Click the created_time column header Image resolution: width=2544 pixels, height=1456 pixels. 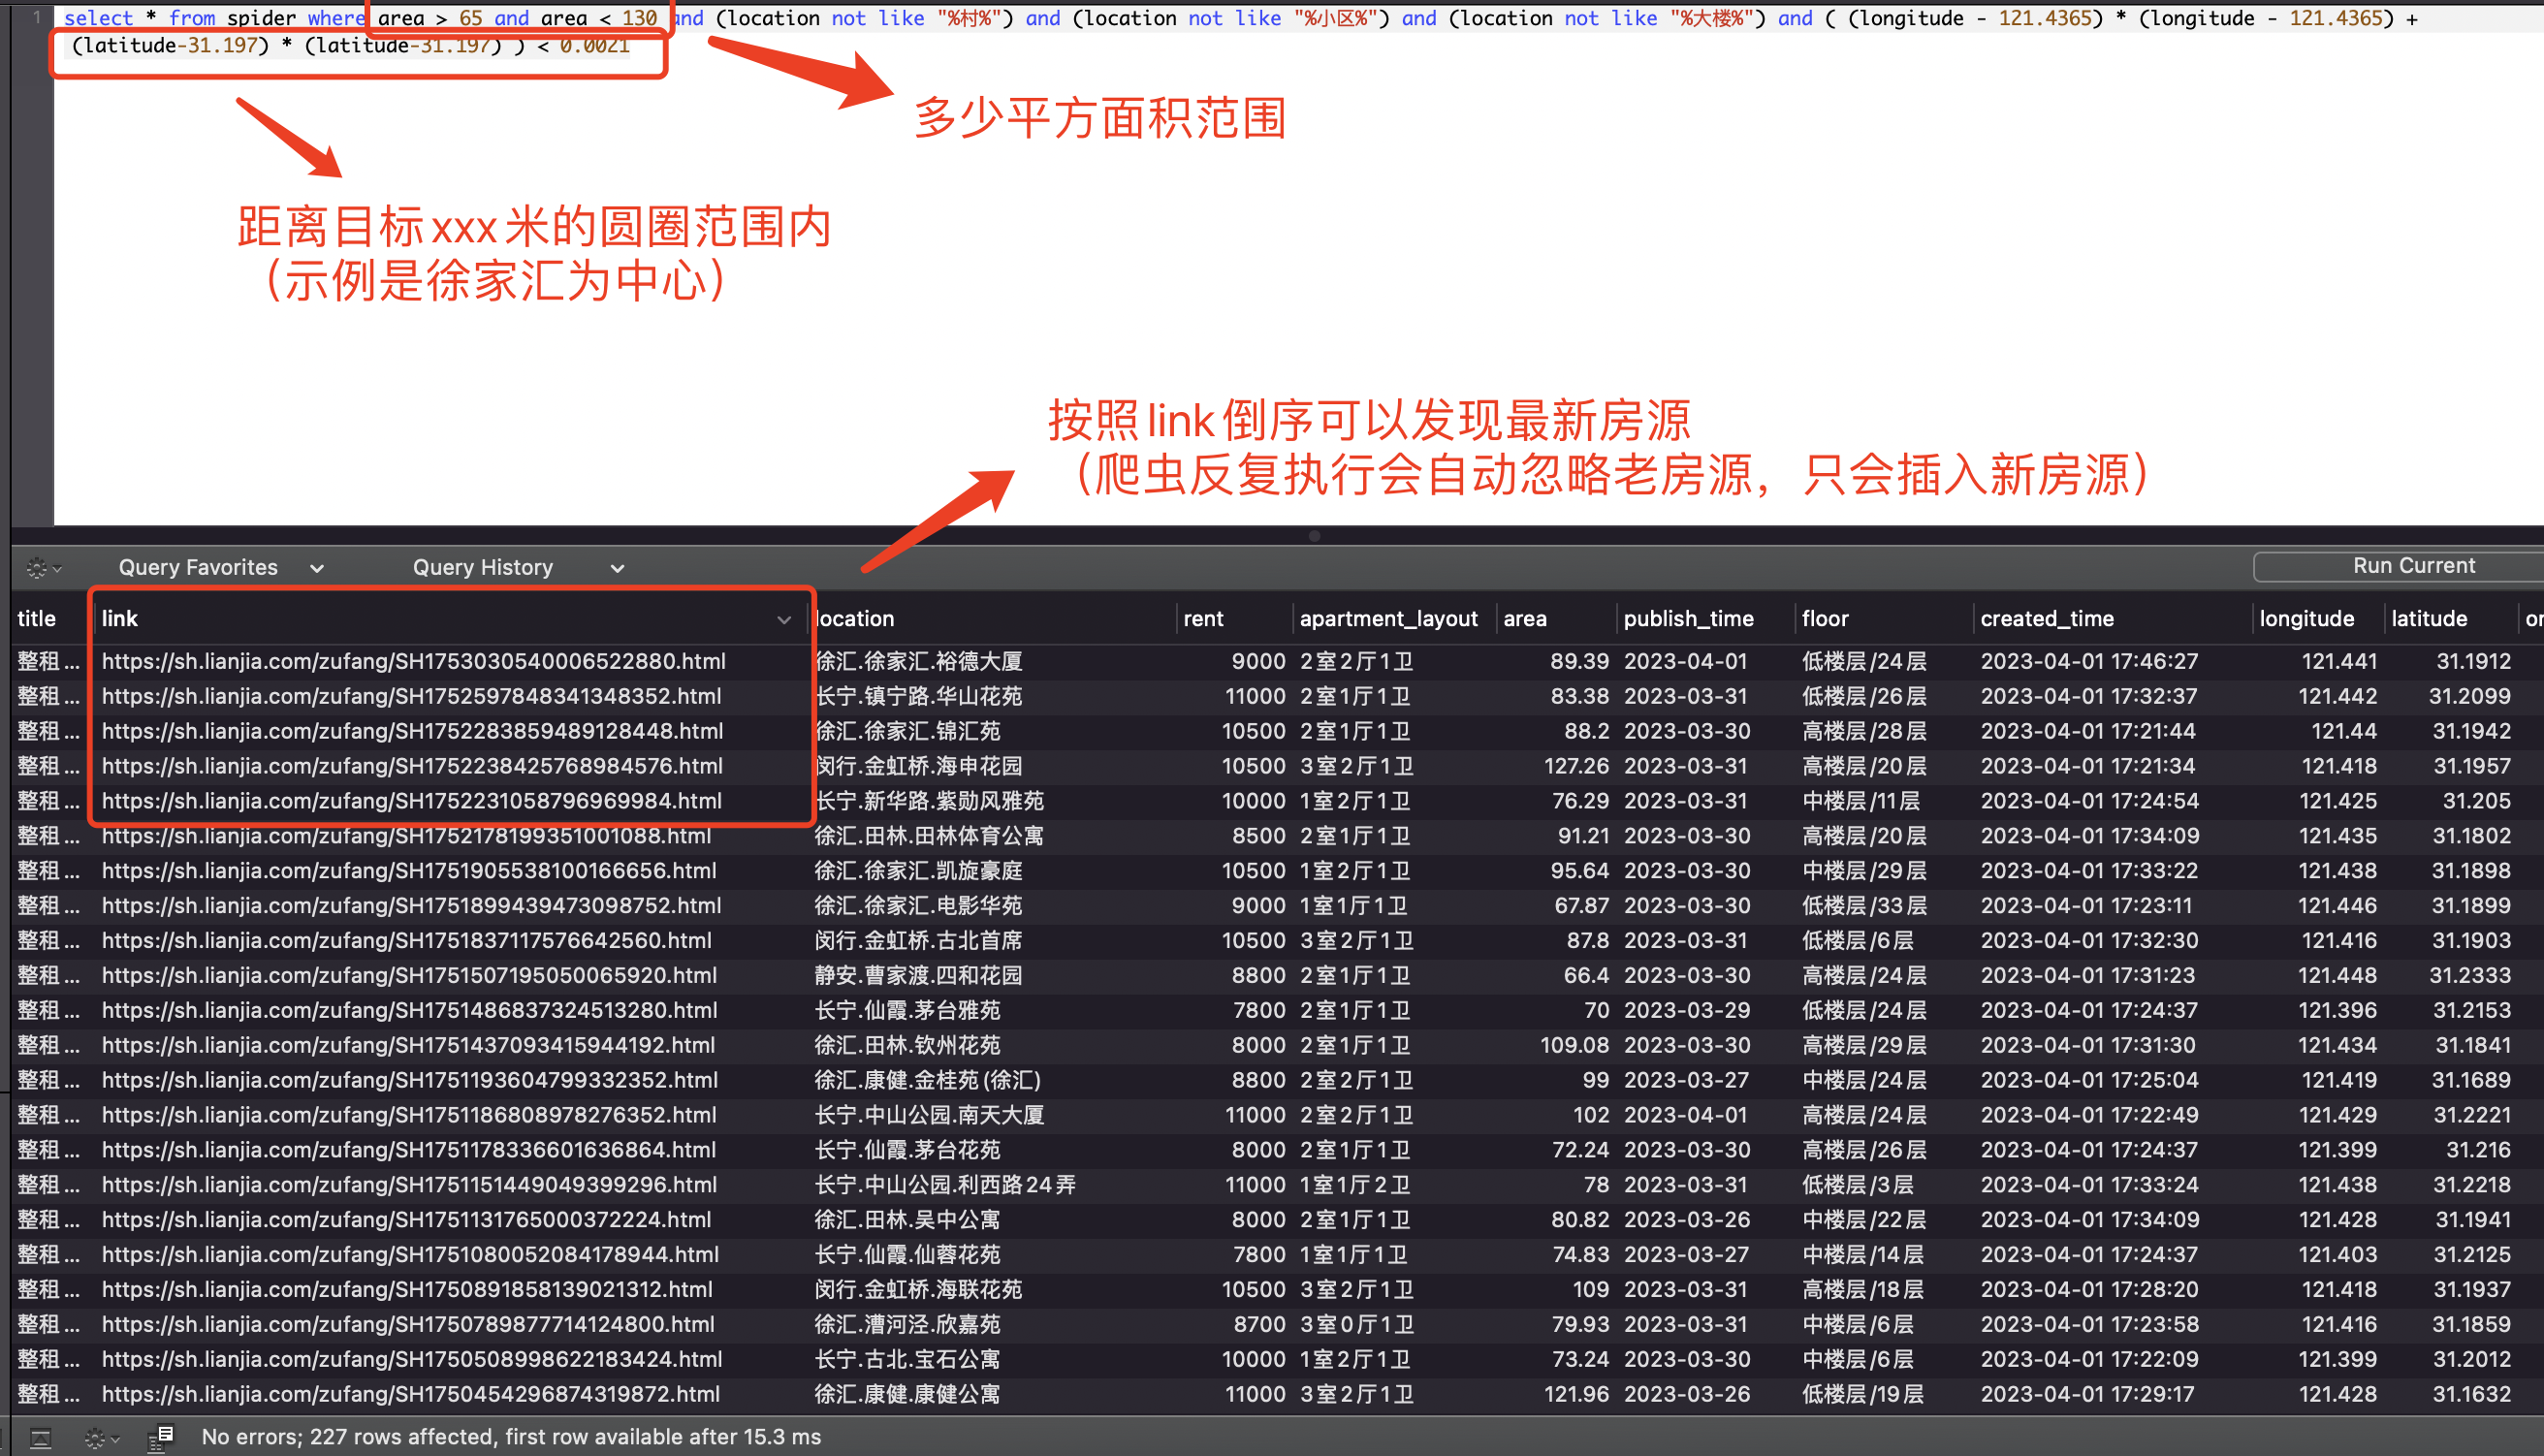click(x=2046, y=619)
